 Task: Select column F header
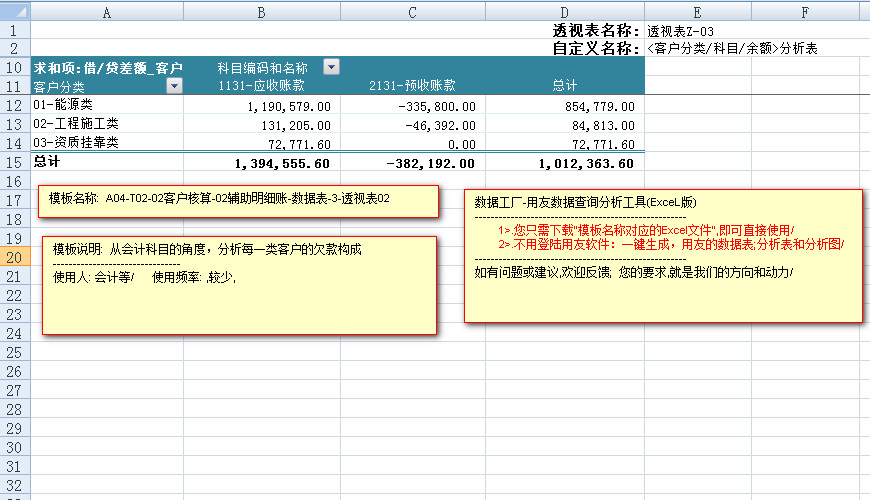805,11
